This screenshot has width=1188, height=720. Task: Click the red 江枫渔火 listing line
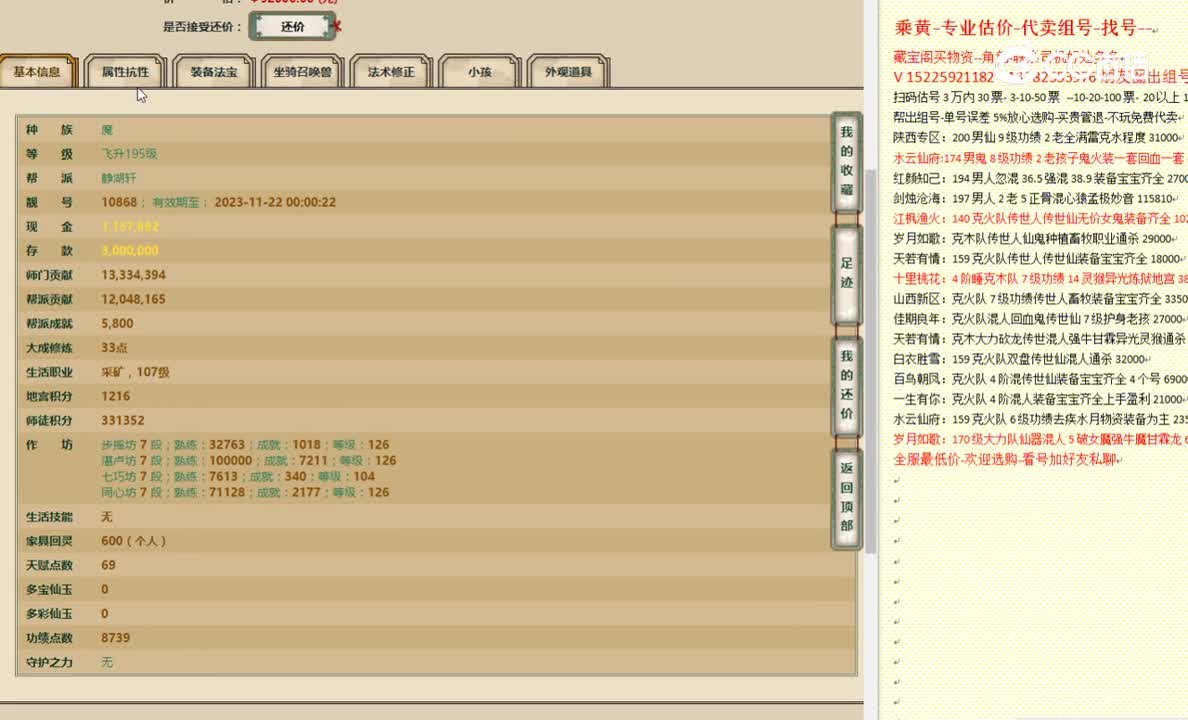pyautogui.click(x=1041, y=218)
